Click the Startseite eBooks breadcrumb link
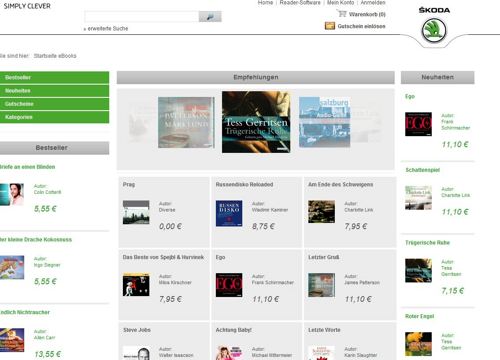The image size is (500, 360). click(55, 56)
